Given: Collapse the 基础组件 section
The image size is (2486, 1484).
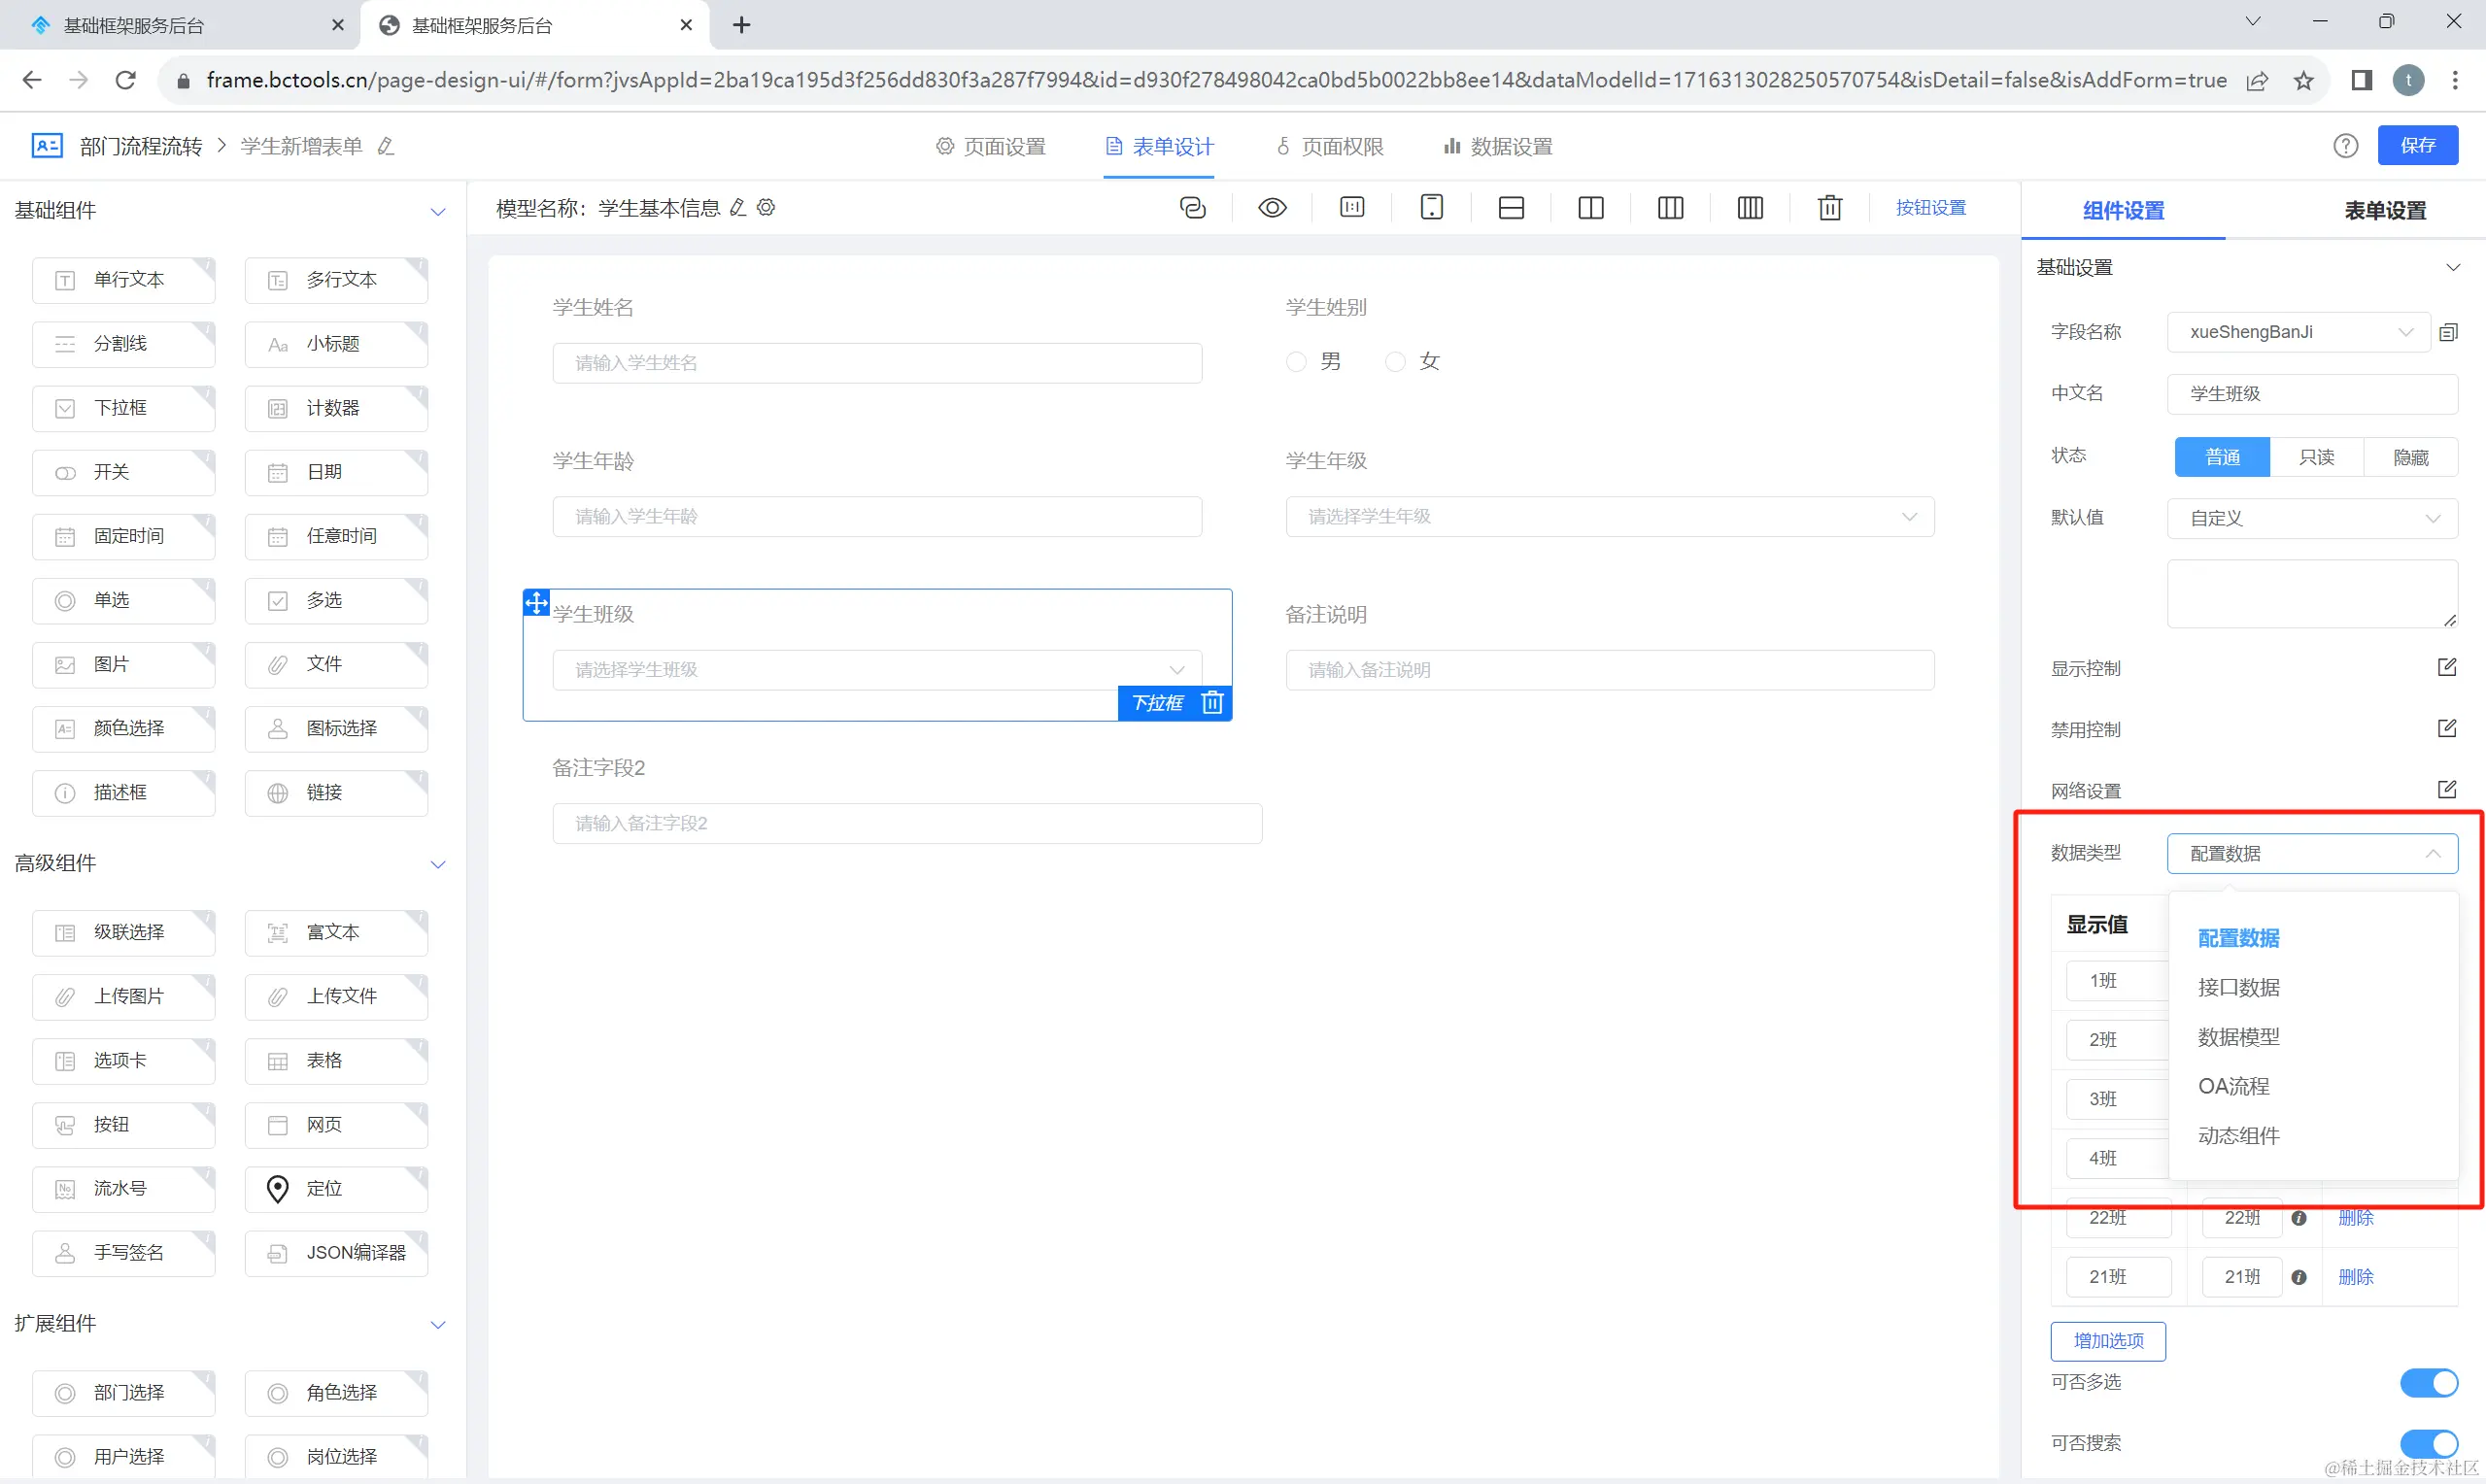Looking at the screenshot, I should 437,211.
